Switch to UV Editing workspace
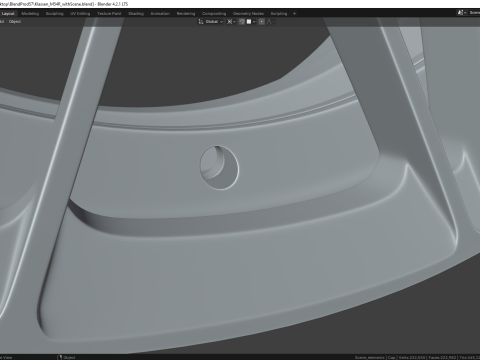The width and height of the screenshot is (480, 360). [x=80, y=14]
